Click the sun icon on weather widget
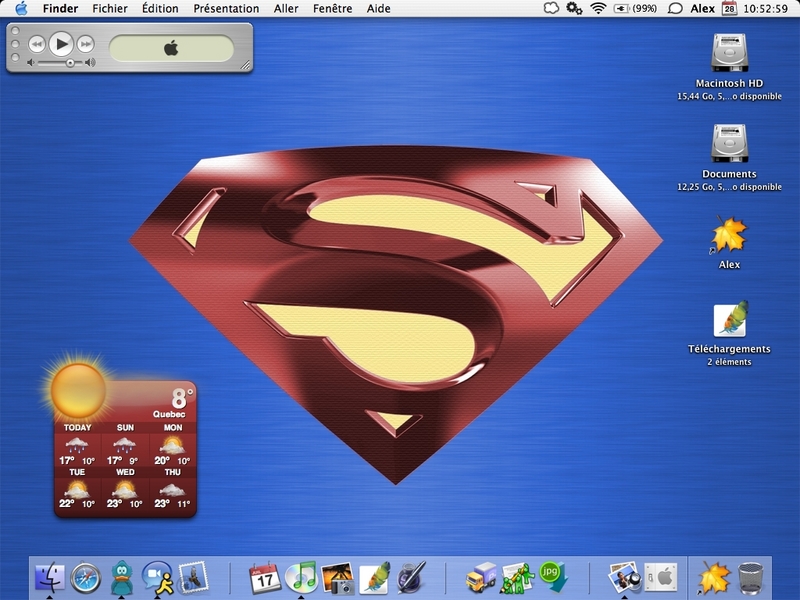The height and width of the screenshot is (600, 800). [78, 390]
